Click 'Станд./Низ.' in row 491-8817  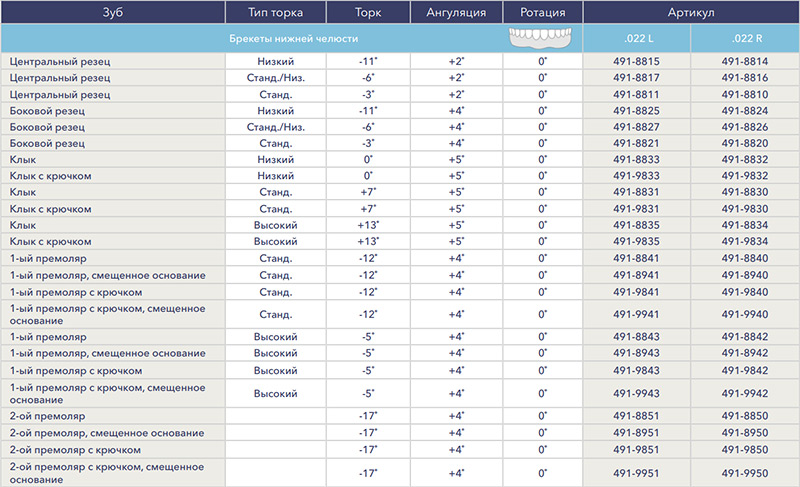coord(276,78)
